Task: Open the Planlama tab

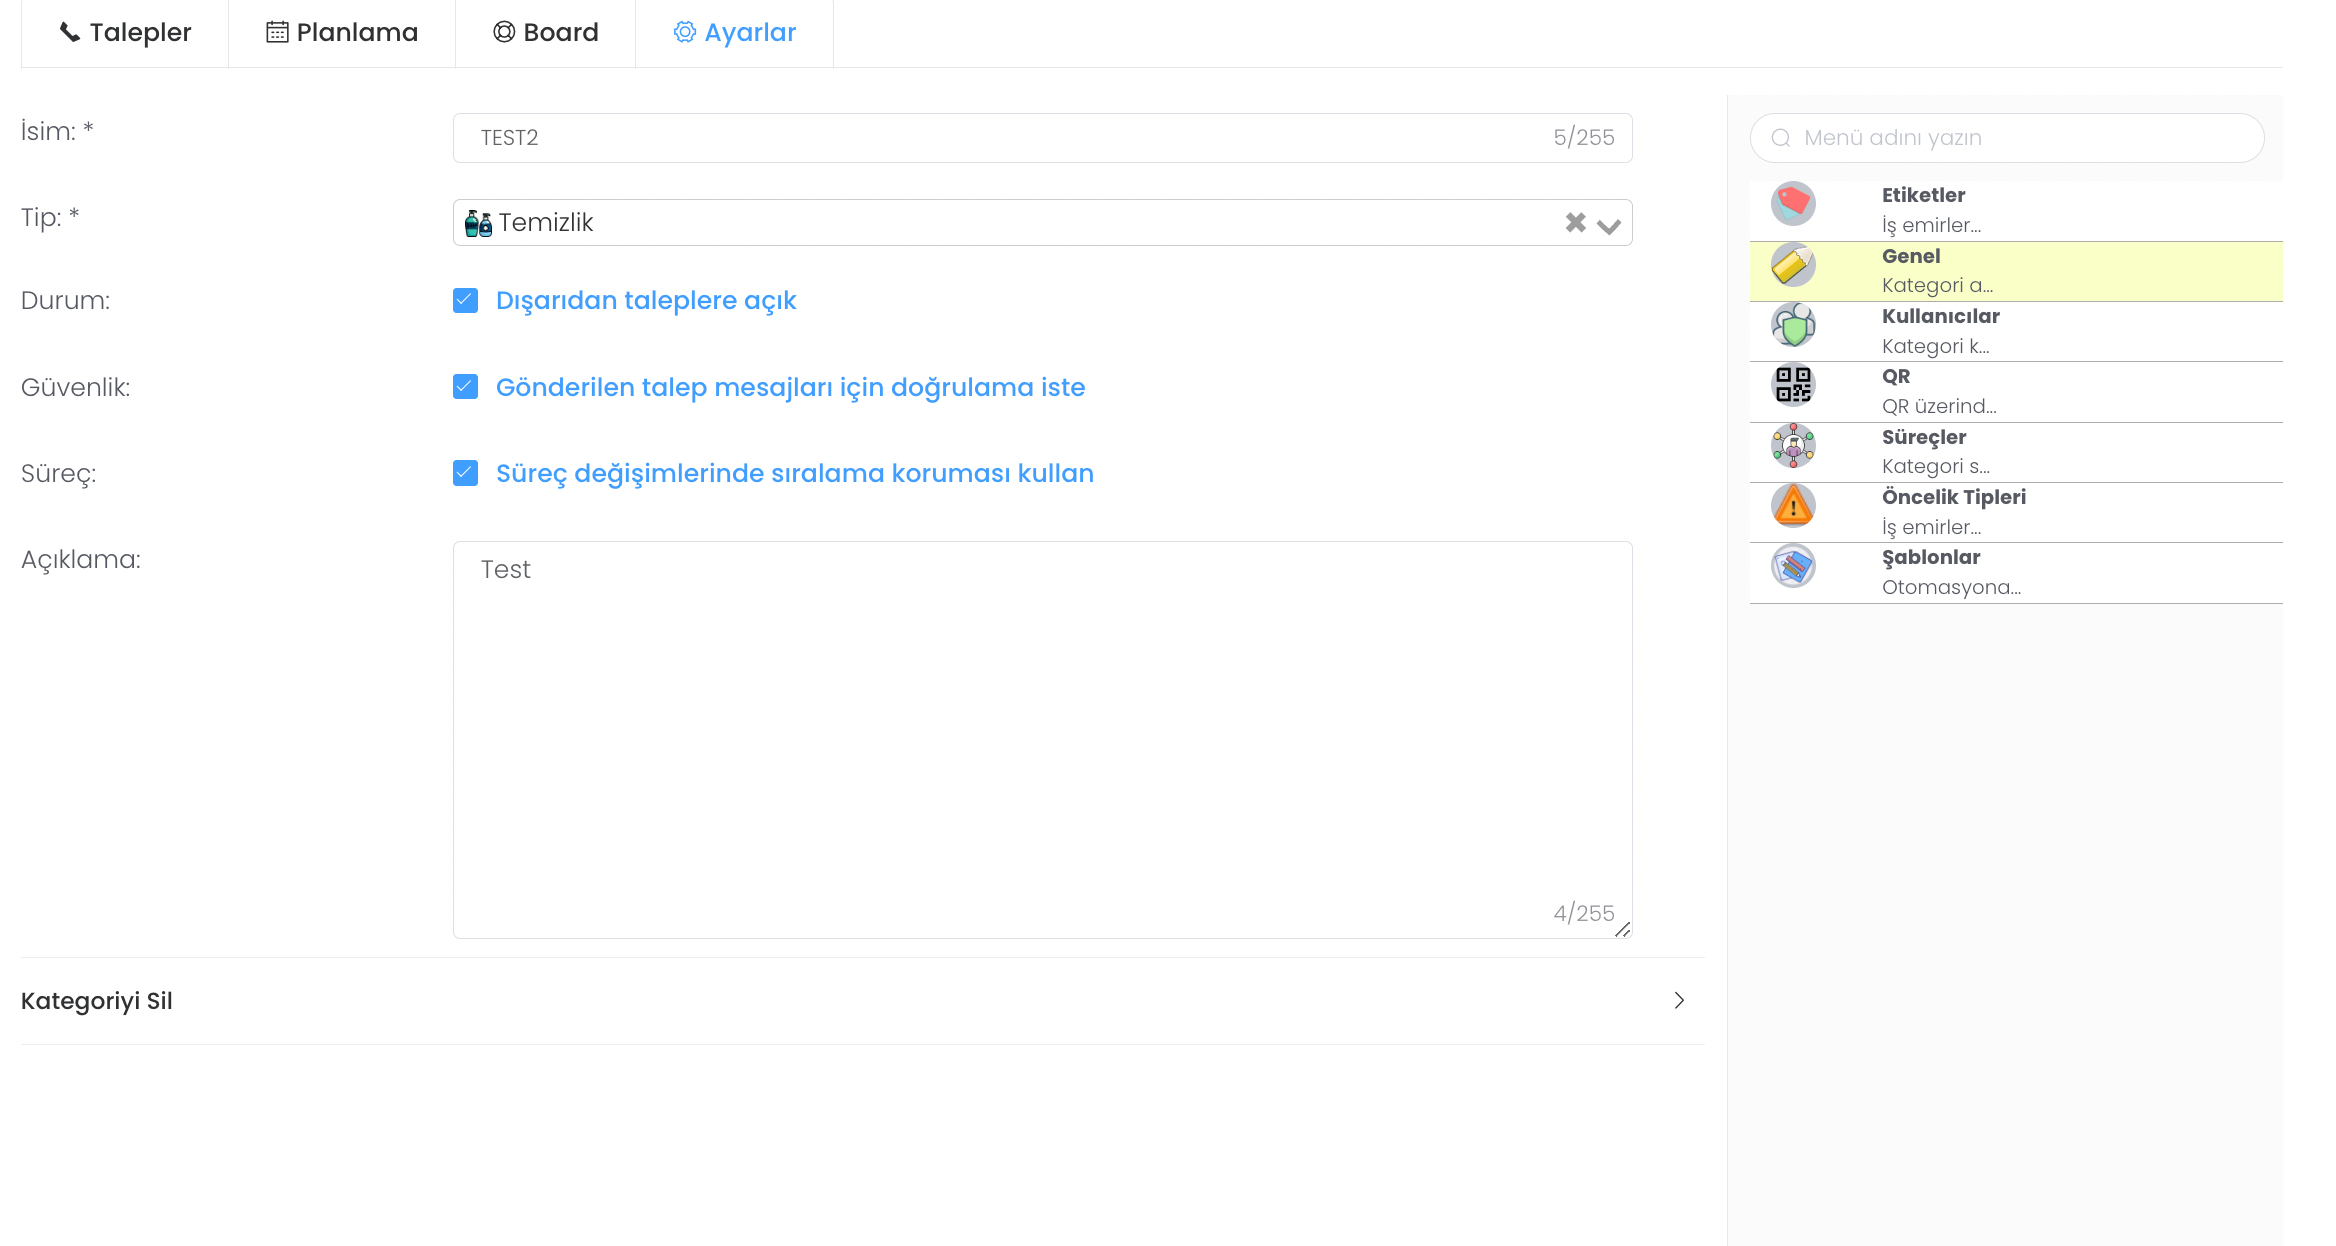Action: [342, 33]
